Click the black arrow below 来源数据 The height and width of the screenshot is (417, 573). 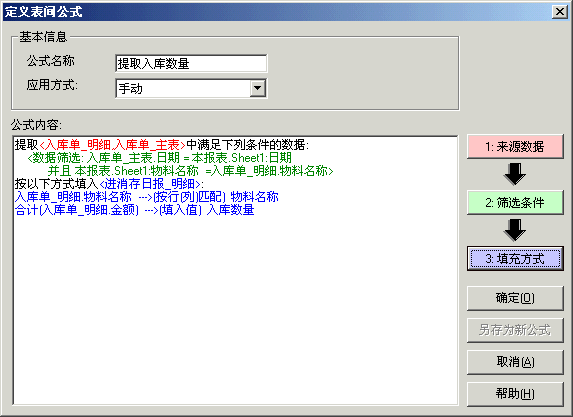[515, 174]
